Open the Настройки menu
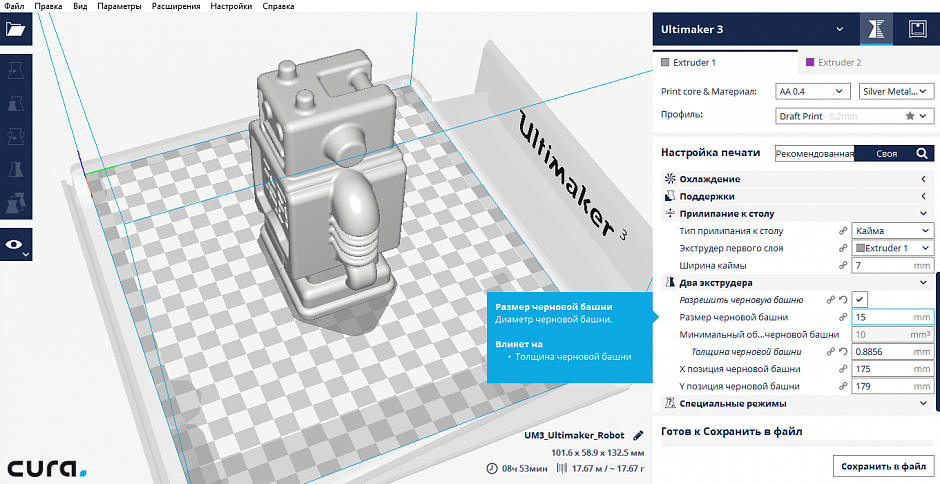Screen dimensions: 940x484 [x=231, y=6]
